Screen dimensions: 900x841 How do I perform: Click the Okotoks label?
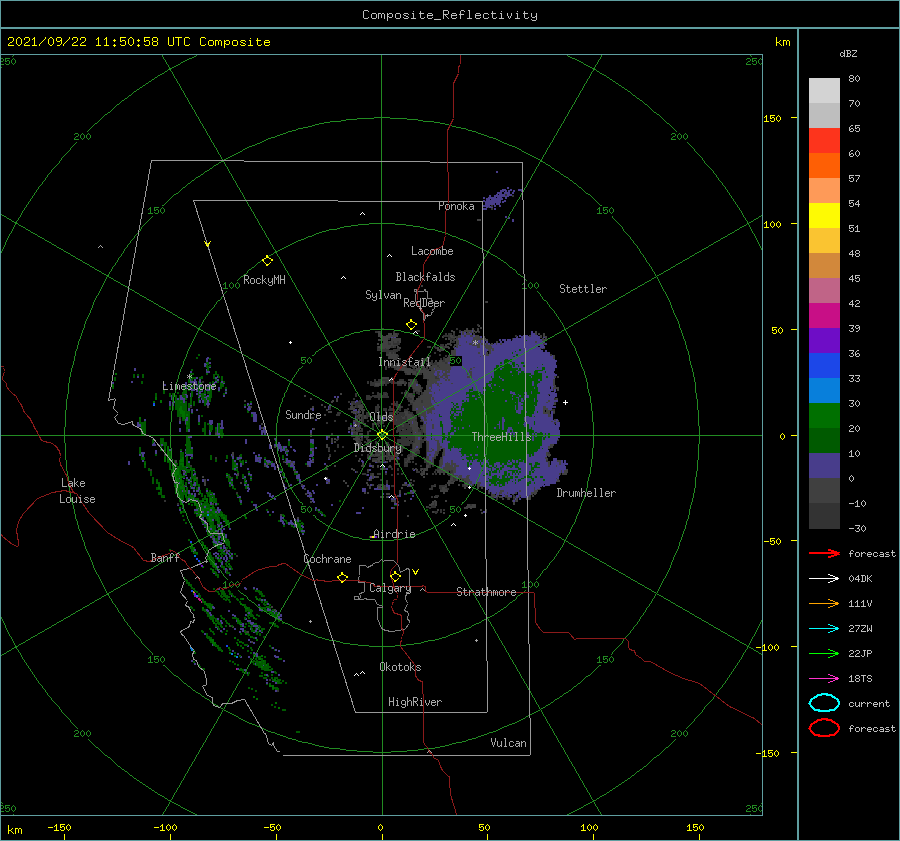400,667
